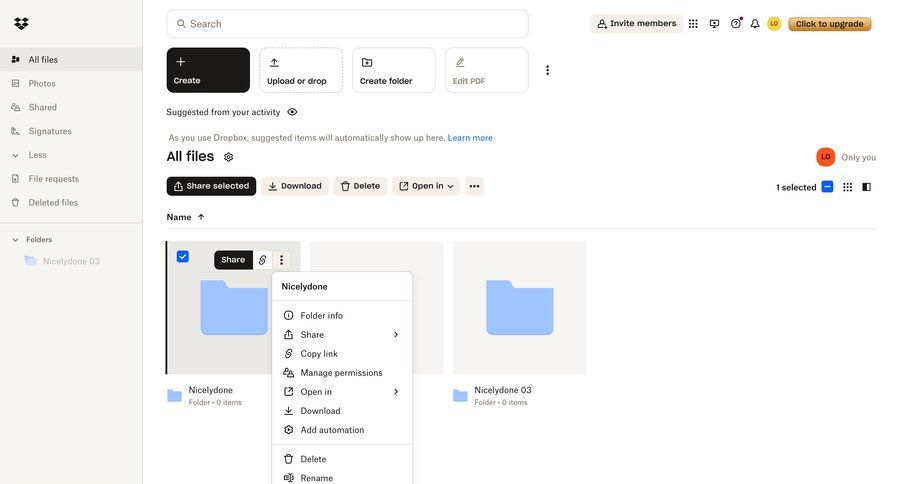The image size is (900, 484).
Task: Collapse the Folders tree section
Action: coord(15,239)
